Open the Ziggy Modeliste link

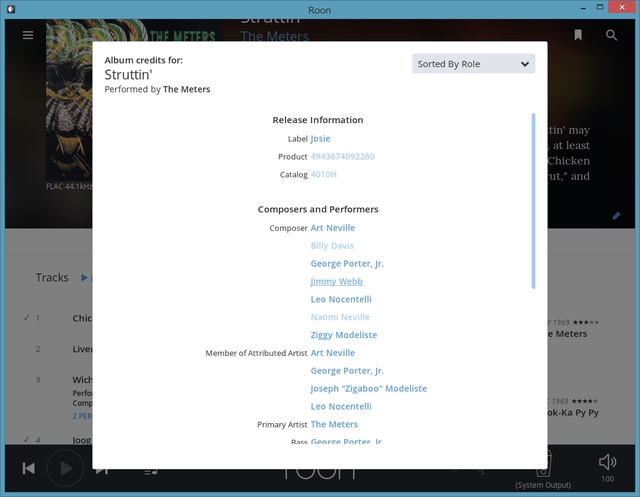[x=344, y=335]
